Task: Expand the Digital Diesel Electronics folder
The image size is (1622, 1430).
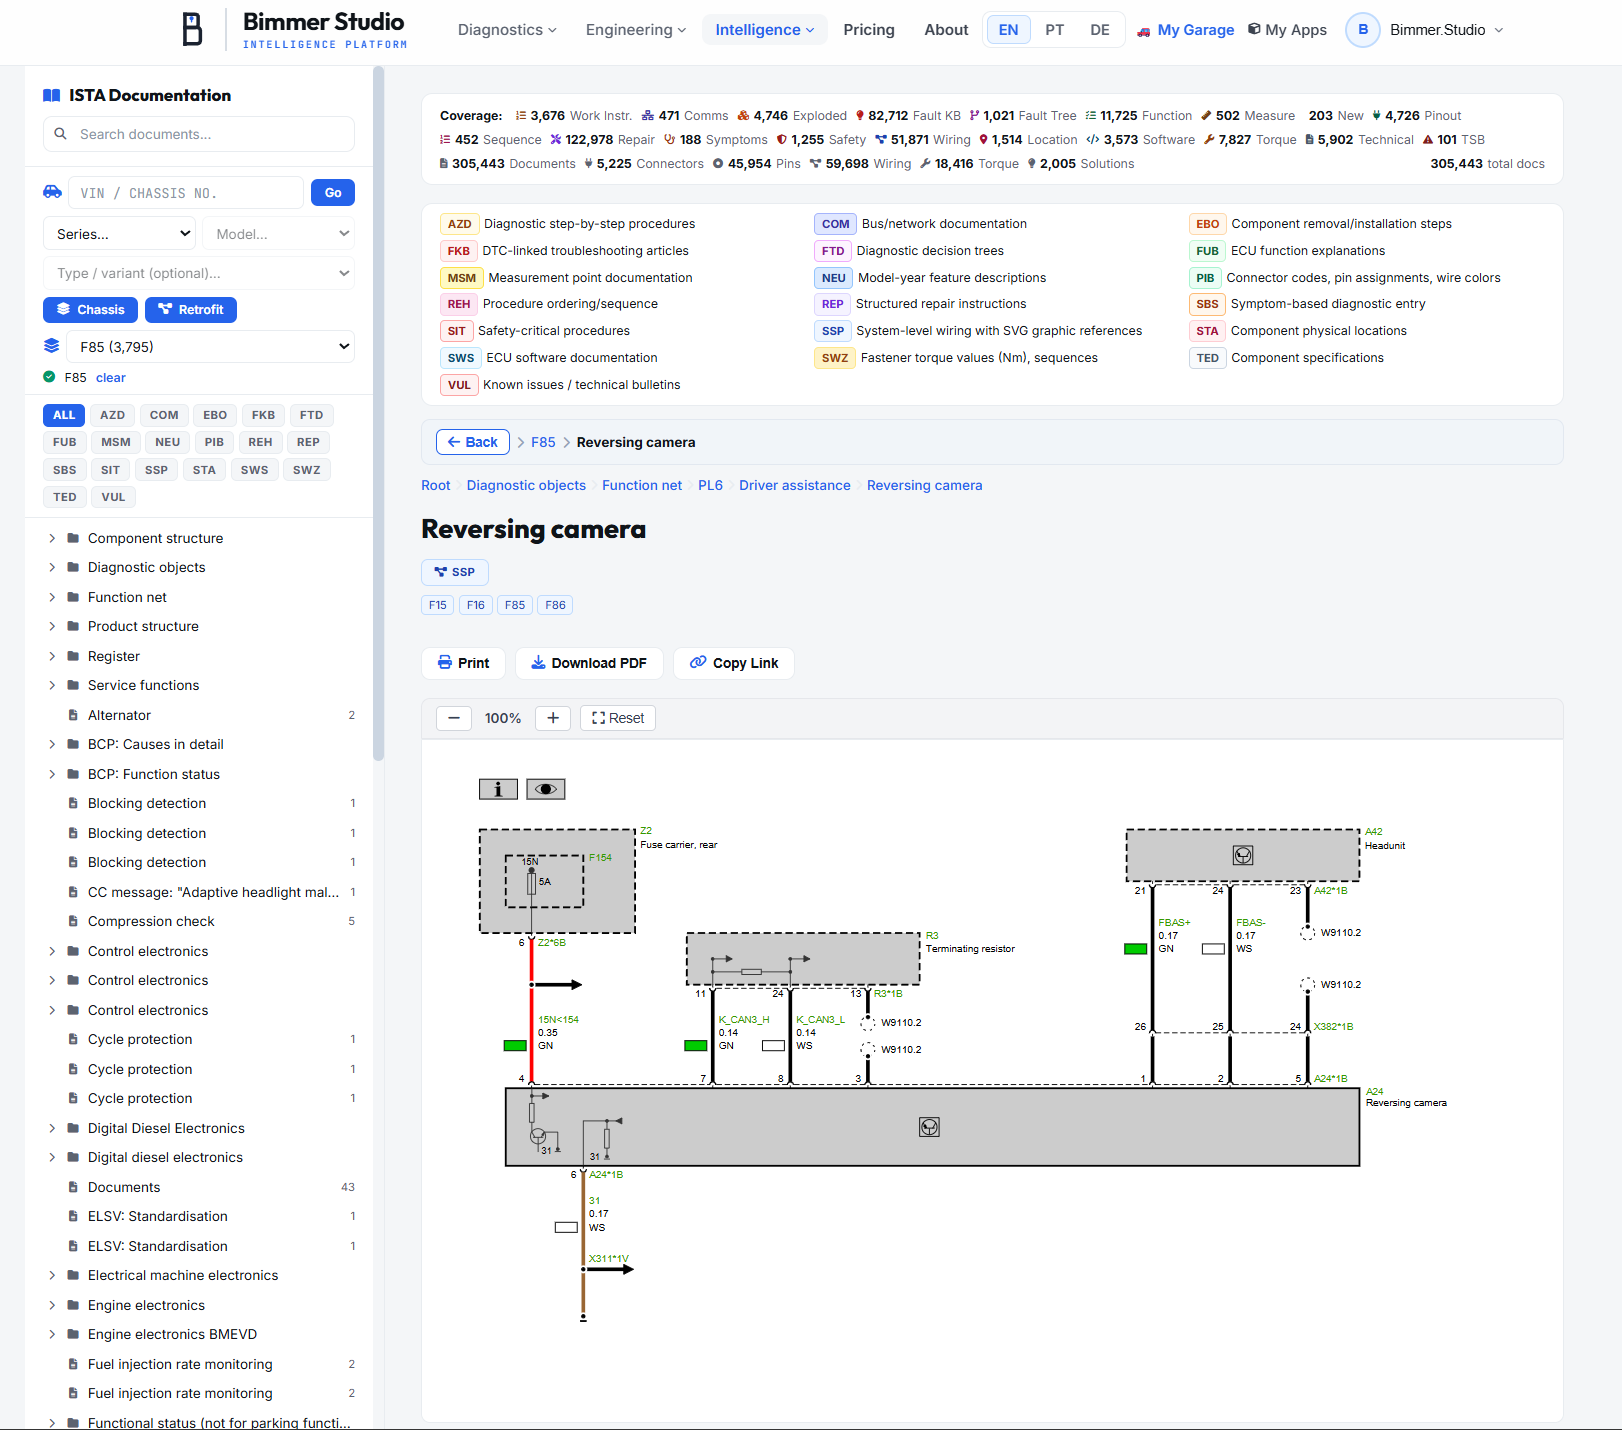Action: tap(52, 1128)
